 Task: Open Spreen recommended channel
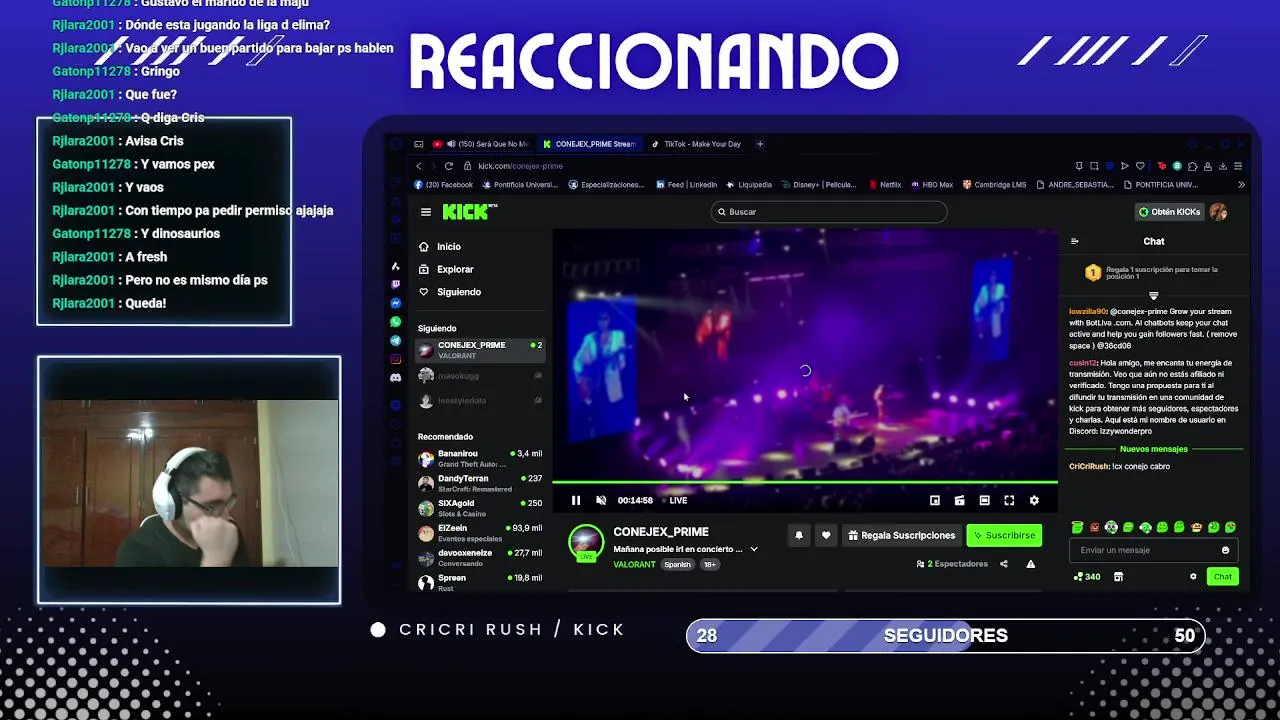pyautogui.click(x=480, y=582)
